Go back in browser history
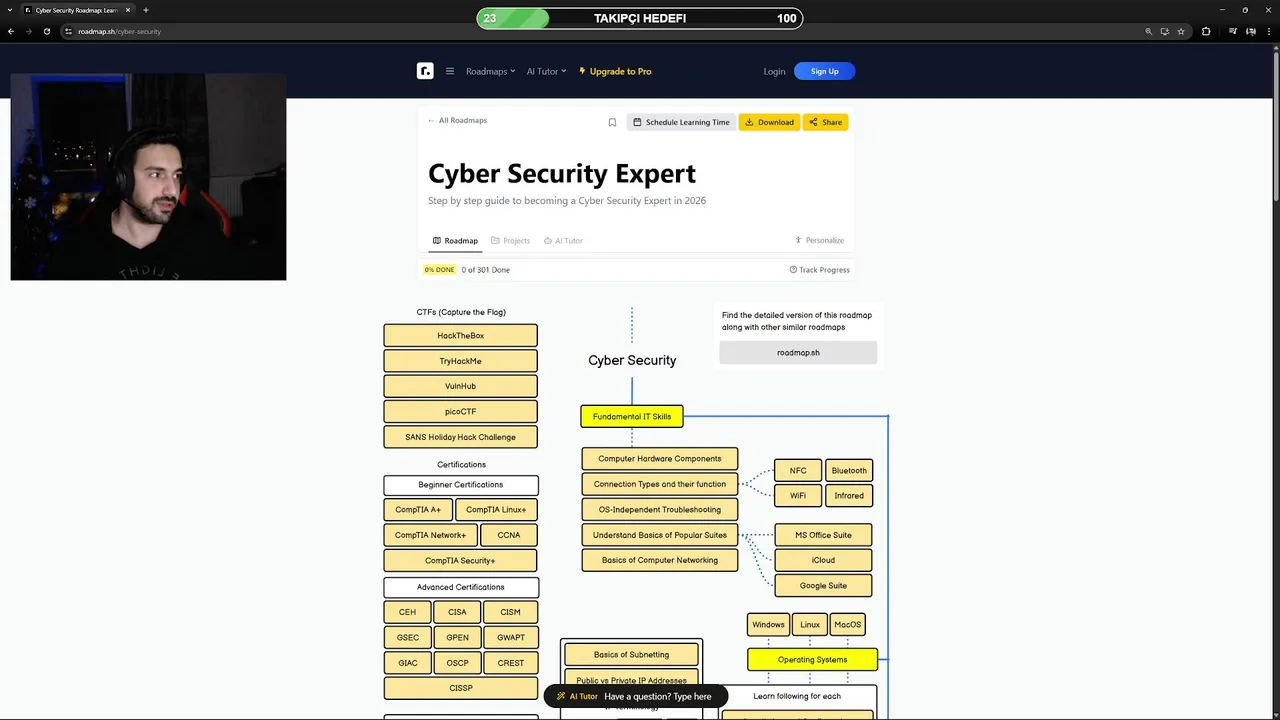 [x=11, y=31]
